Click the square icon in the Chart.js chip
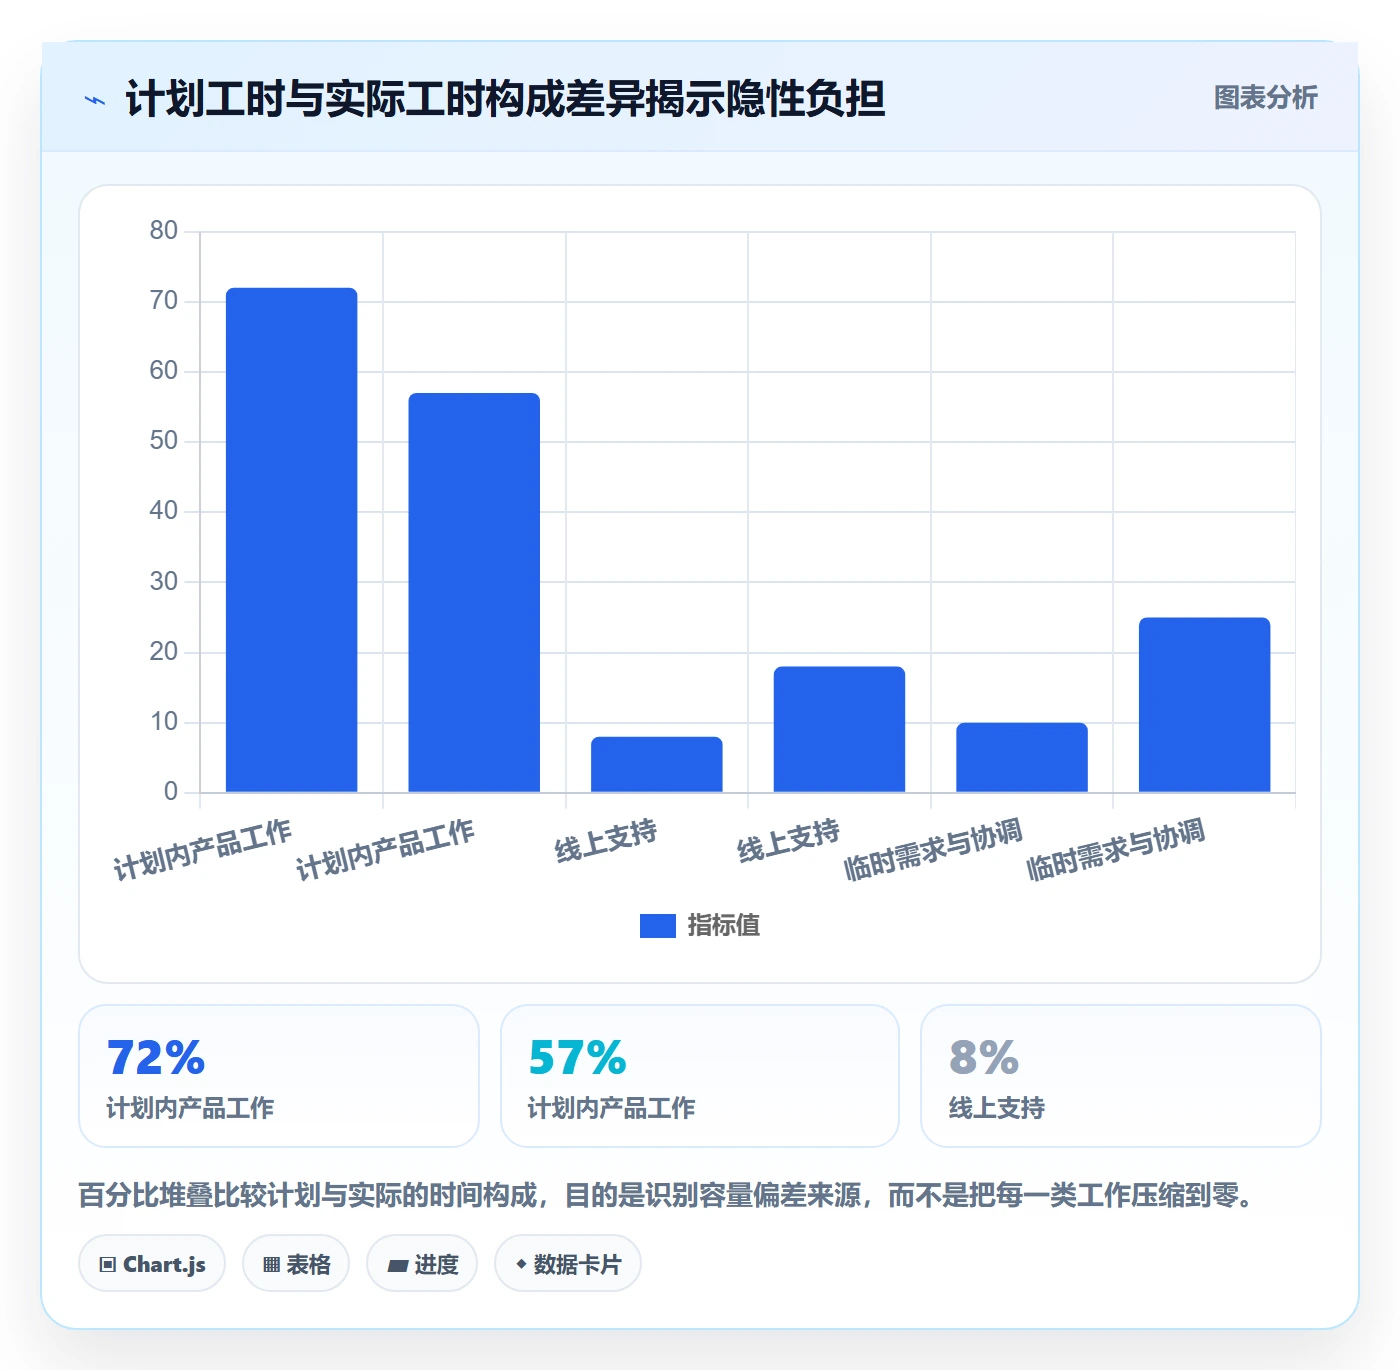 (x=108, y=1265)
